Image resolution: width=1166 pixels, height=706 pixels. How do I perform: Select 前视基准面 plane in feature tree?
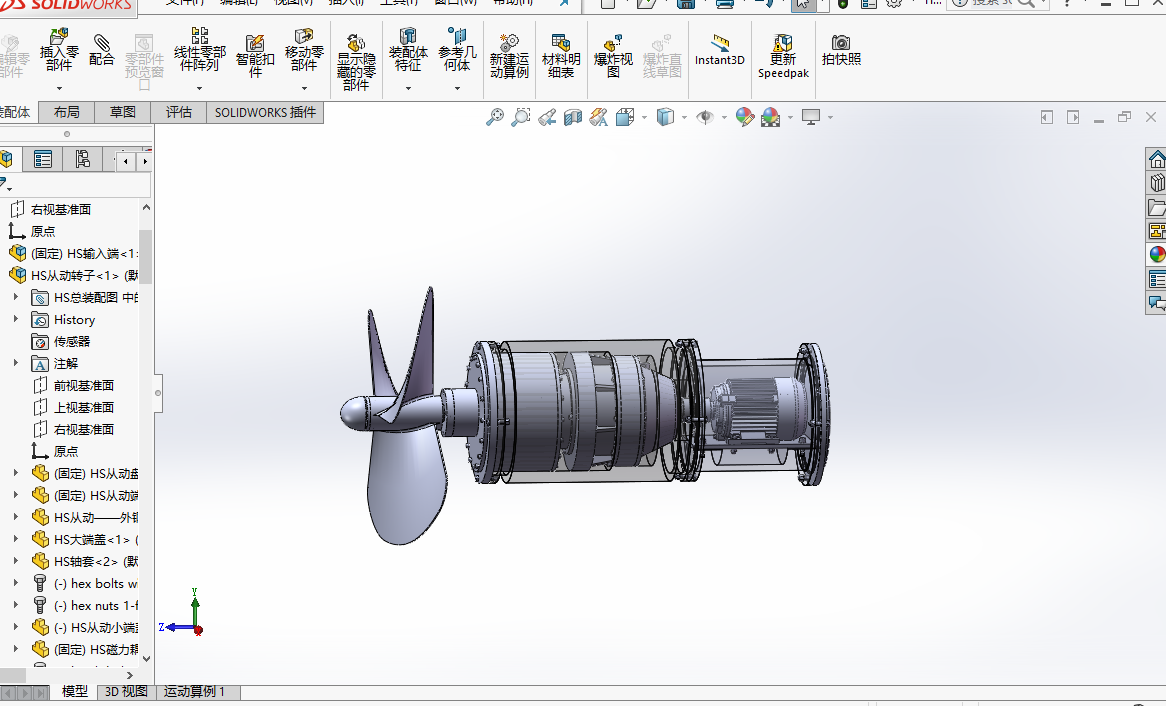[83, 386]
